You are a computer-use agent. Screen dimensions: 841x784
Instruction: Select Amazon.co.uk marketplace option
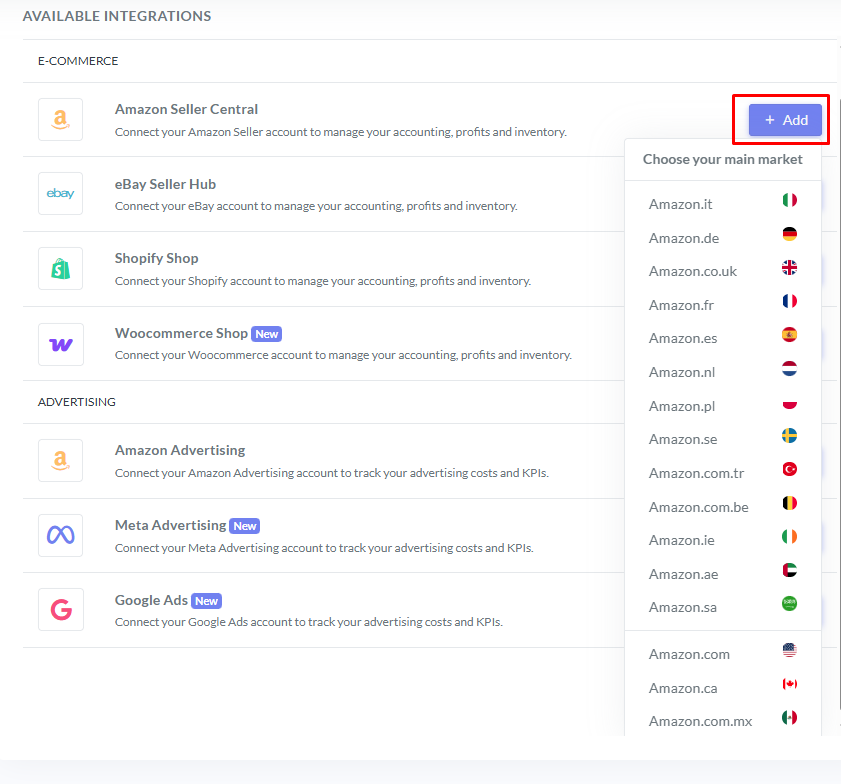pyautogui.click(x=692, y=271)
